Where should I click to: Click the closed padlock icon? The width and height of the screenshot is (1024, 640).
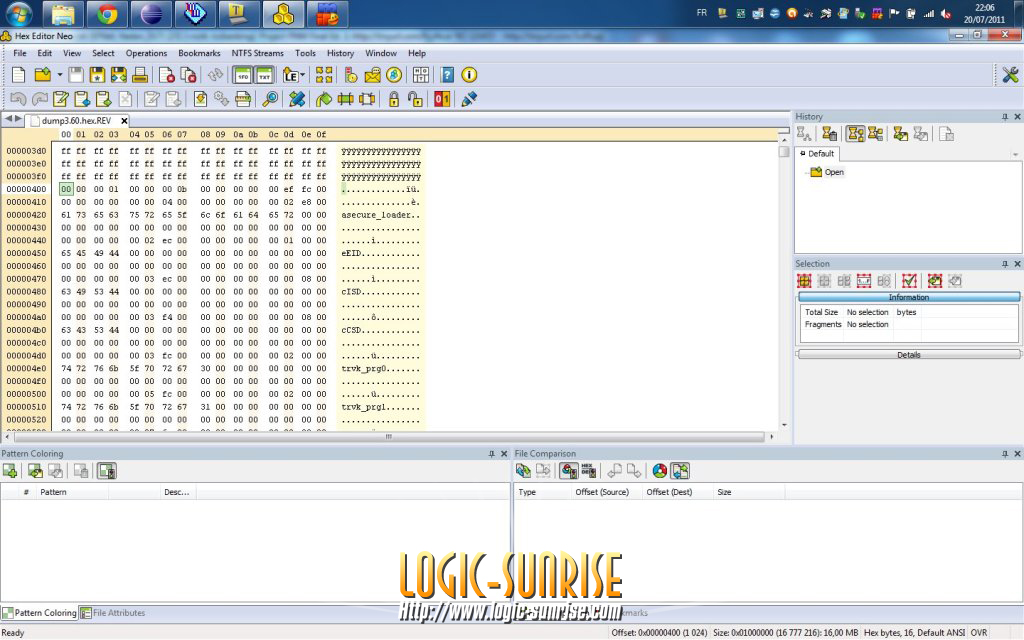[394, 99]
